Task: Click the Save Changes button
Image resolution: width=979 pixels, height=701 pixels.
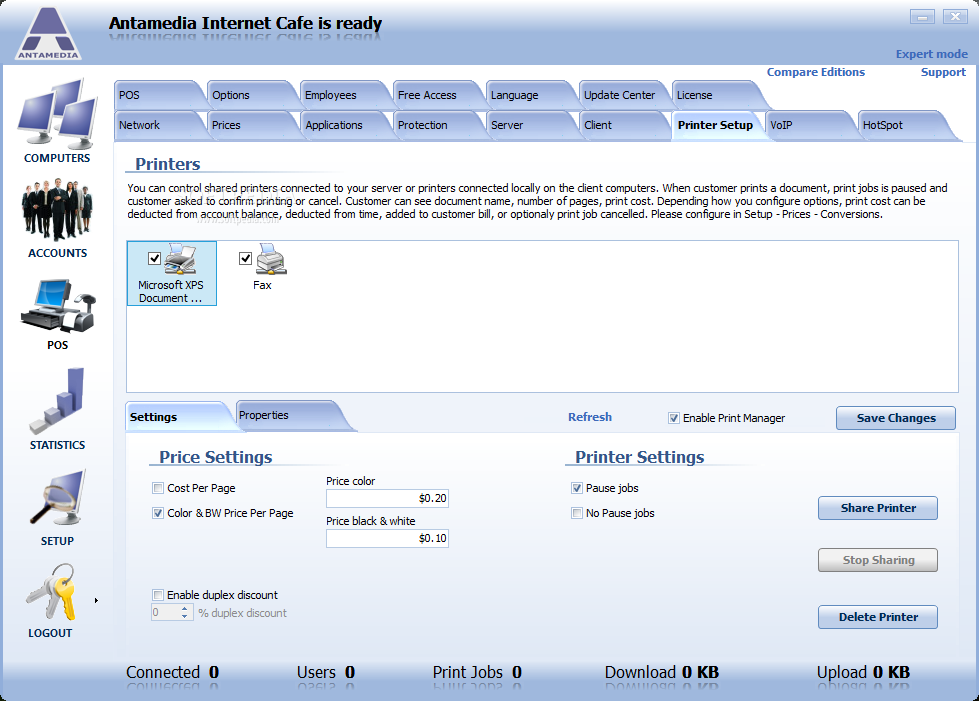Action: [x=896, y=418]
